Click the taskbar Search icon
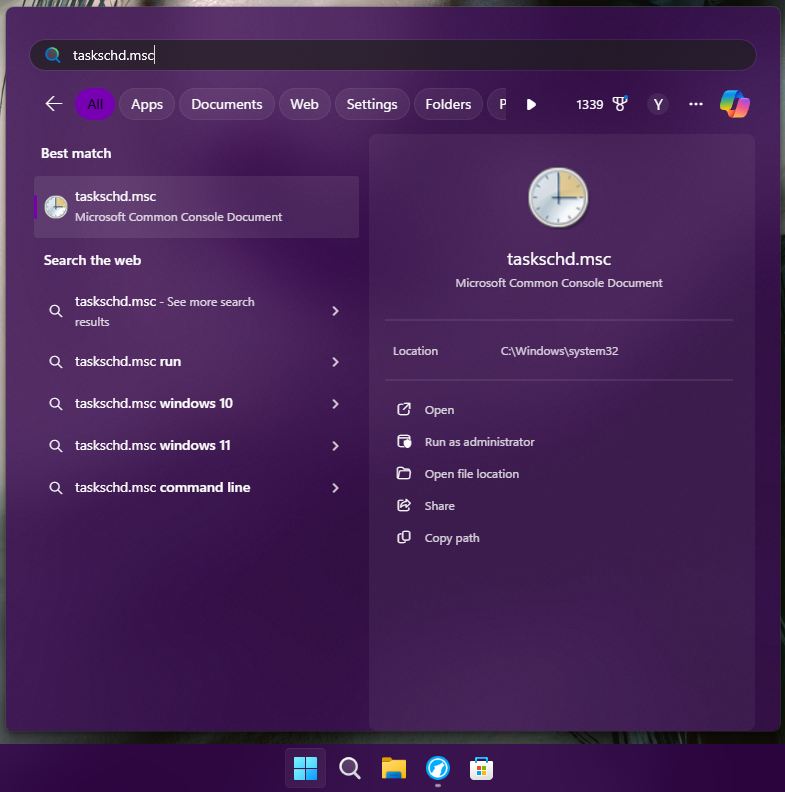Screen dimensions: 785x792 click(x=350, y=768)
